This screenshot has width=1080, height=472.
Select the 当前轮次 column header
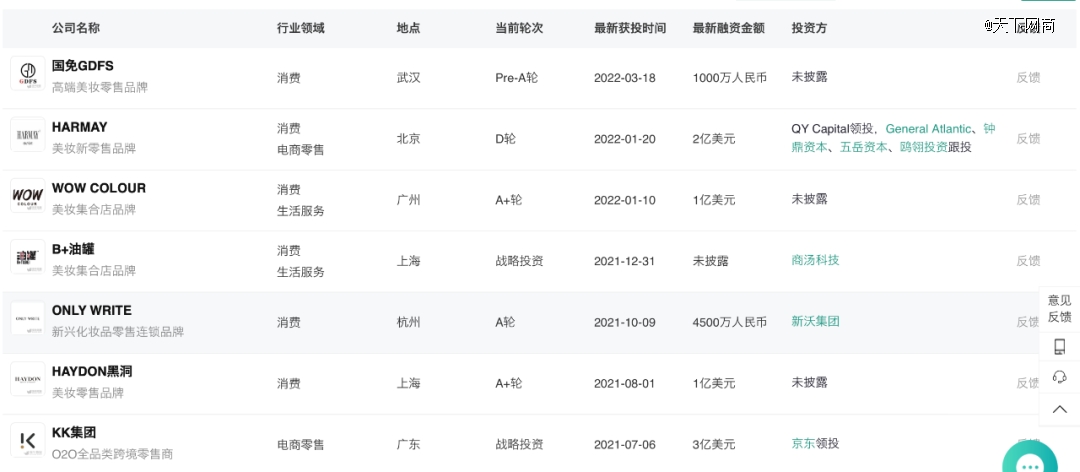click(519, 28)
